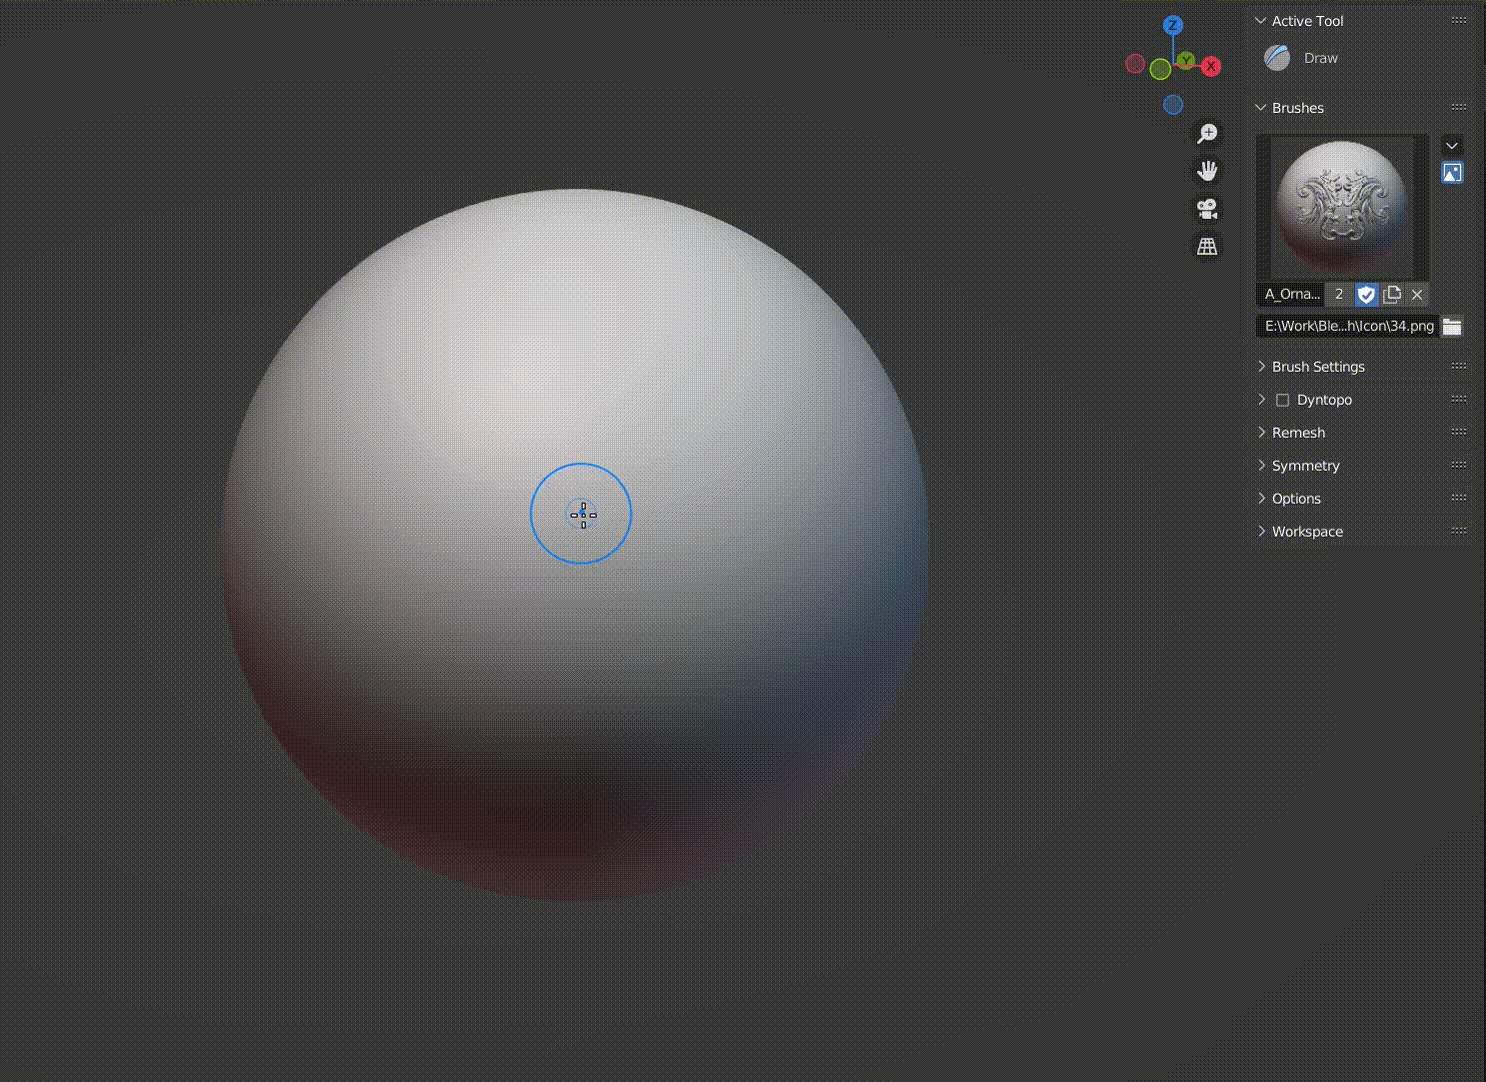The image size is (1486, 1082).
Task: Click the blue Z axis on the gizmo
Action: [1173, 25]
